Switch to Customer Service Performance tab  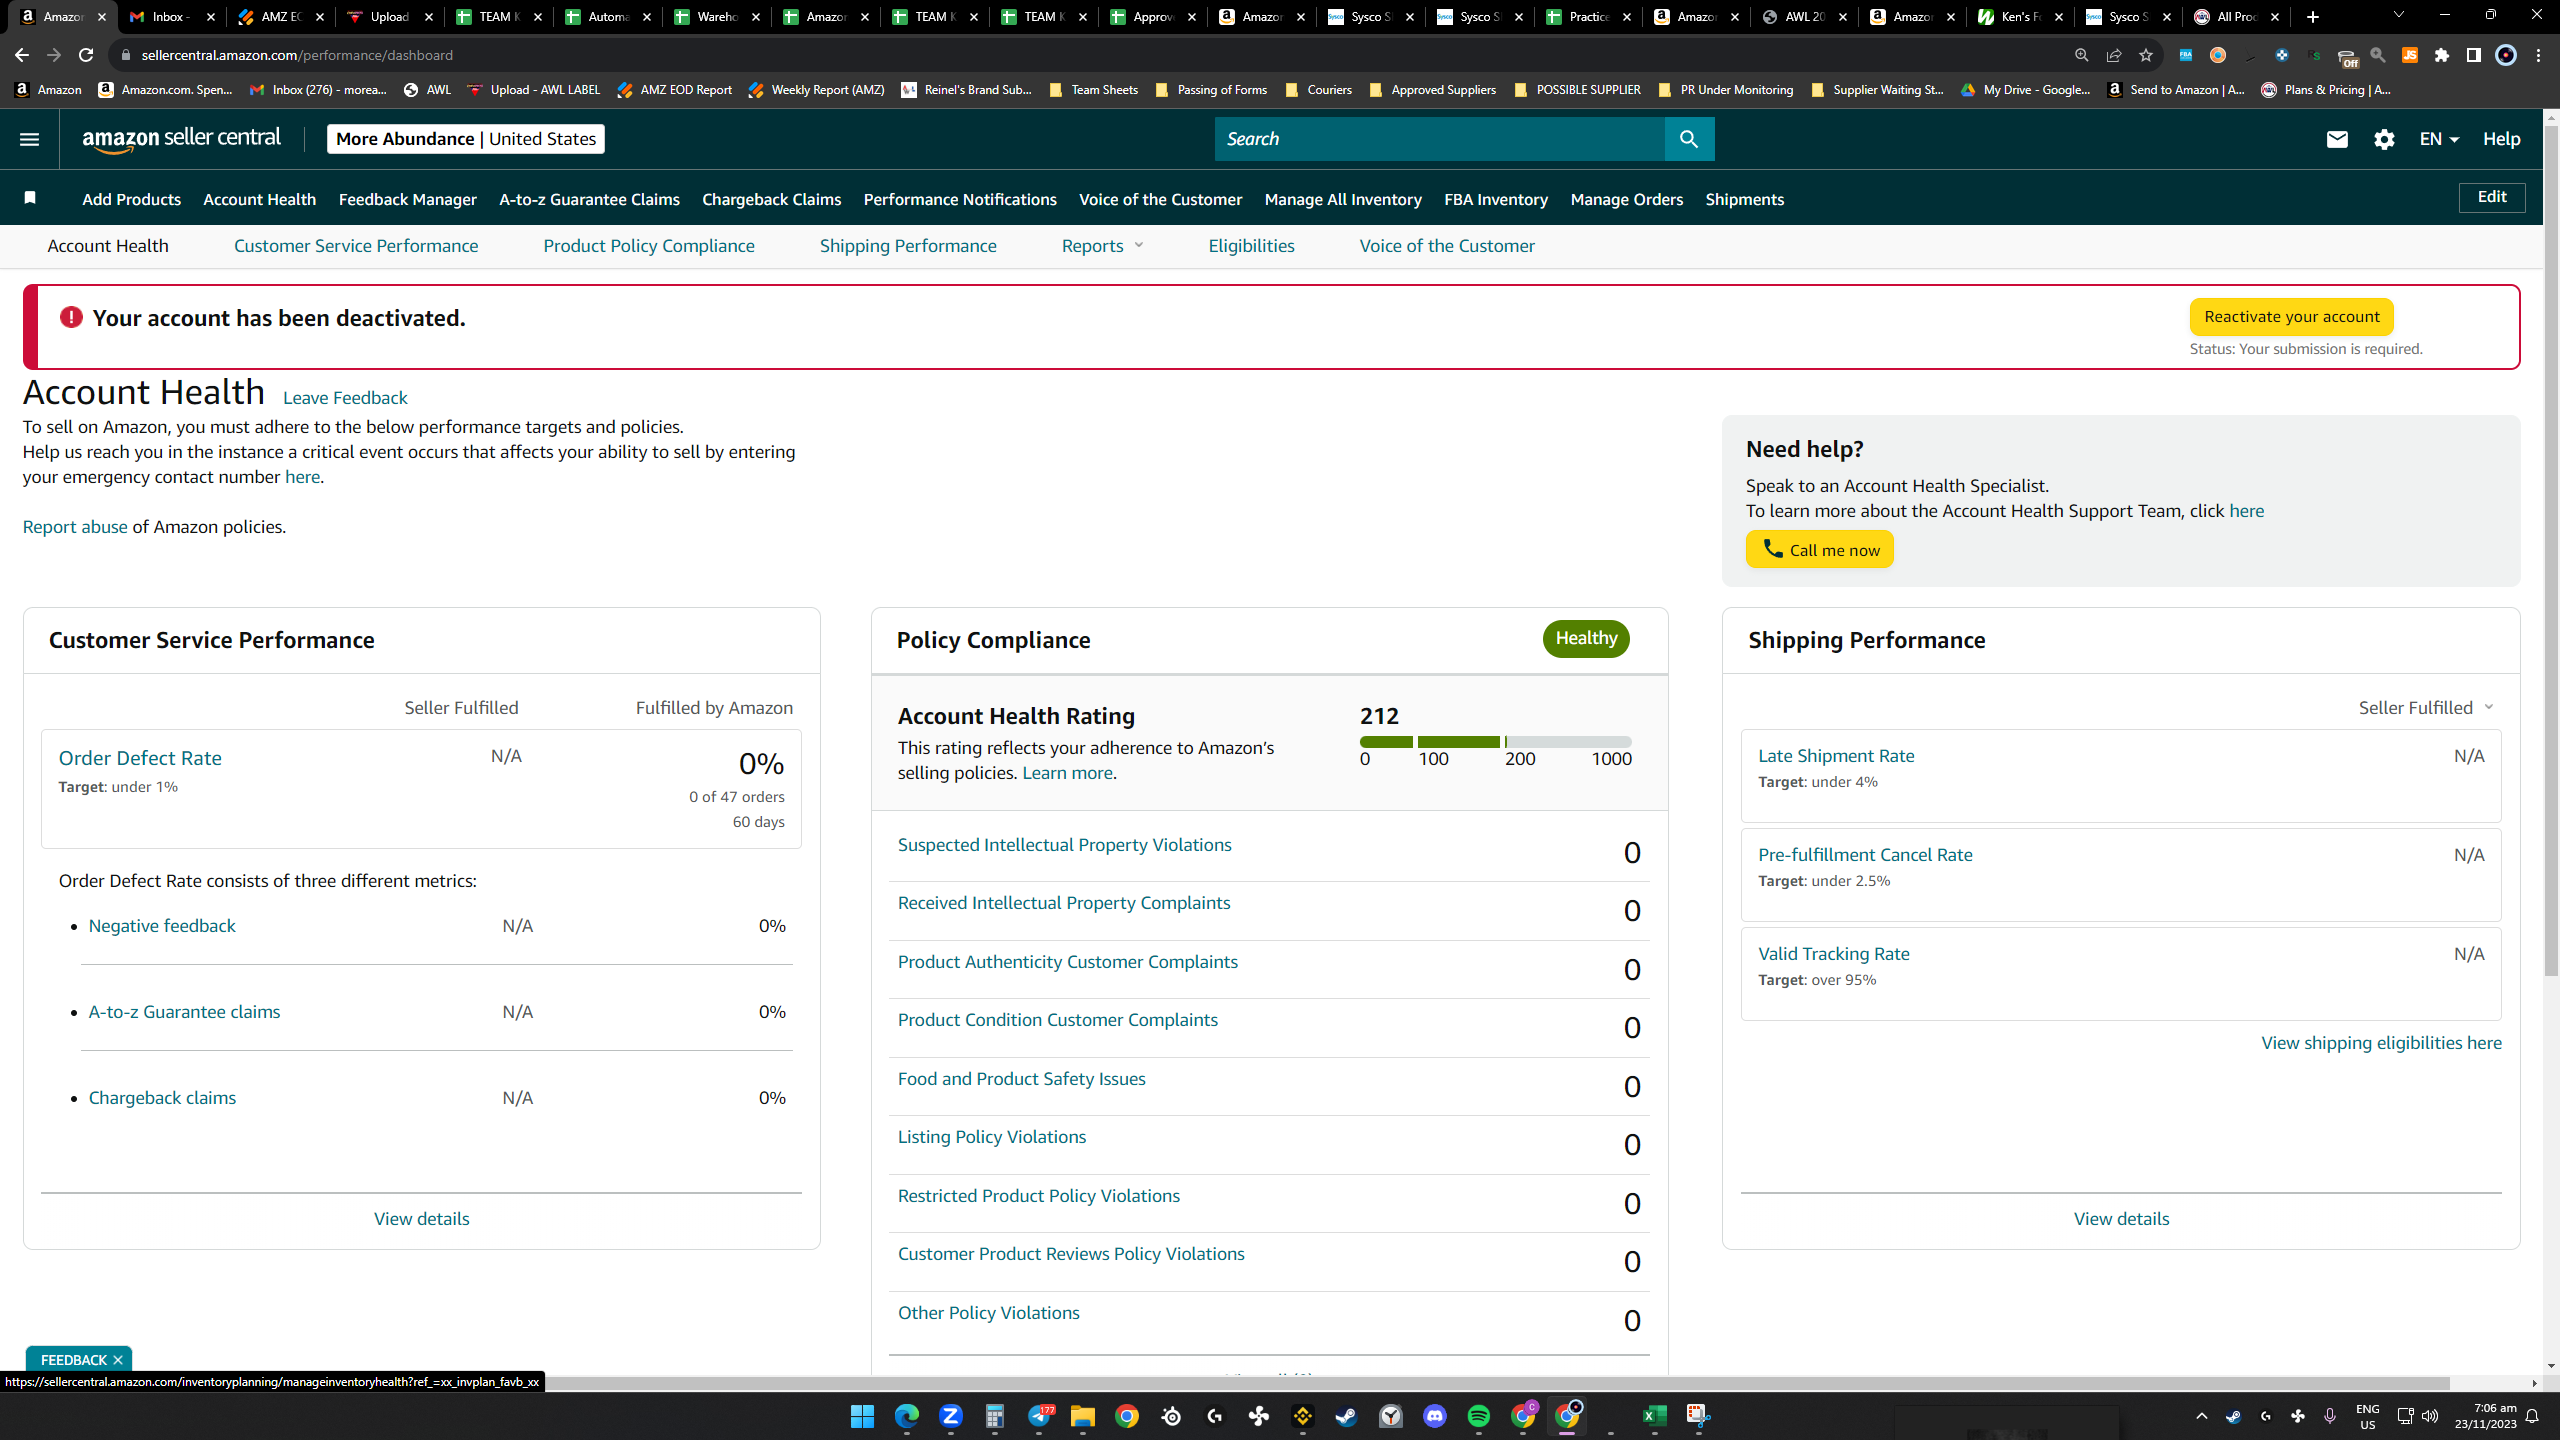pyautogui.click(x=356, y=246)
